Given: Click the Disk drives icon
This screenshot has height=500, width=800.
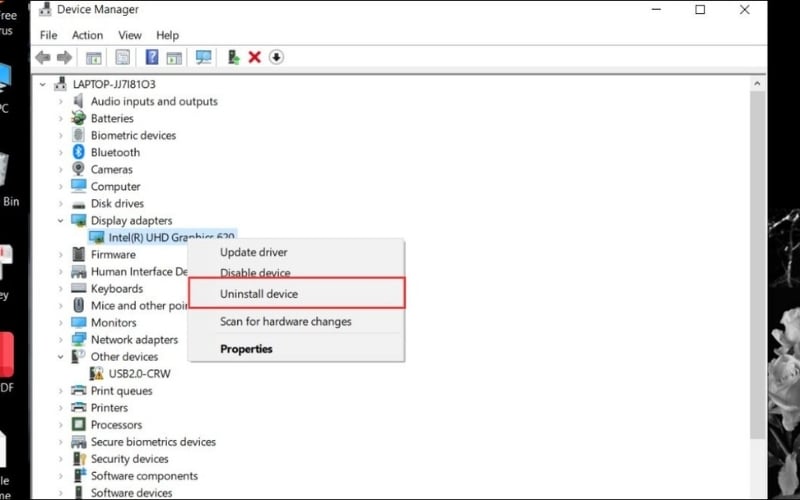Looking at the screenshot, I should [79, 204].
